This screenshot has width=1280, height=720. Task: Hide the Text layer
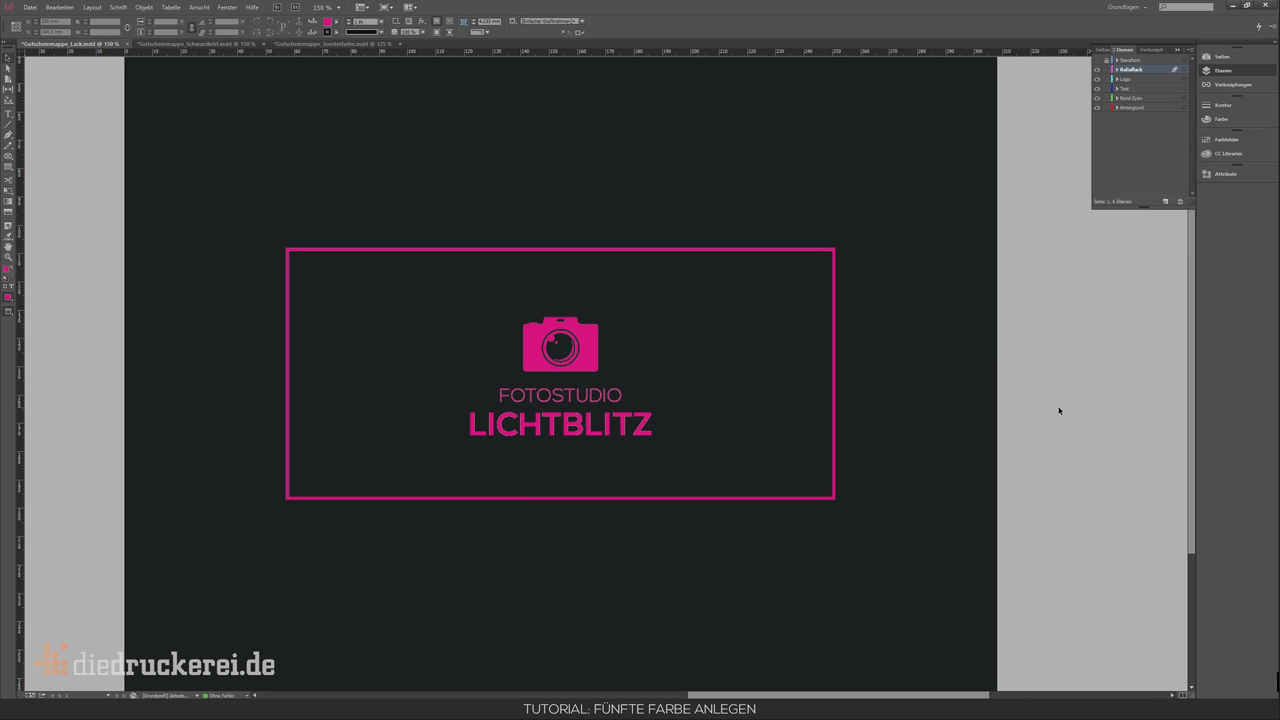click(1097, 89)
